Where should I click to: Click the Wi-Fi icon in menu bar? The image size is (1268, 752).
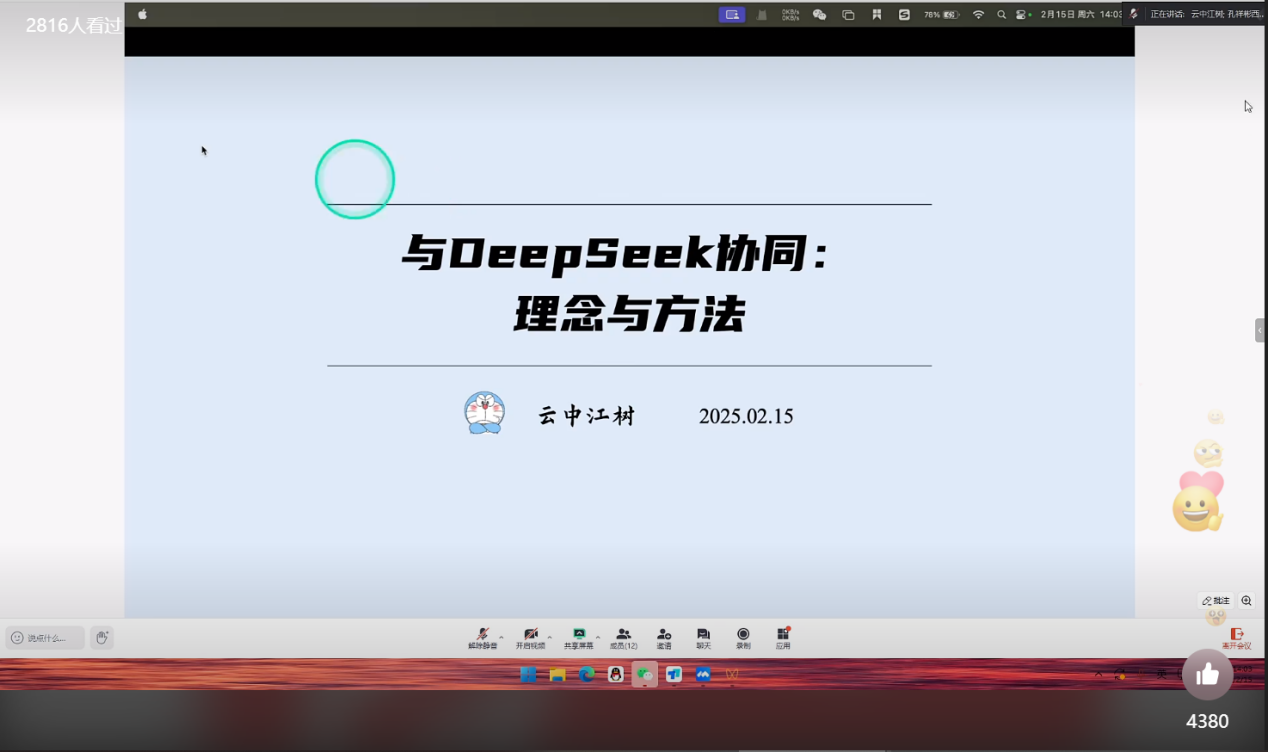click(x=978, y=15)
